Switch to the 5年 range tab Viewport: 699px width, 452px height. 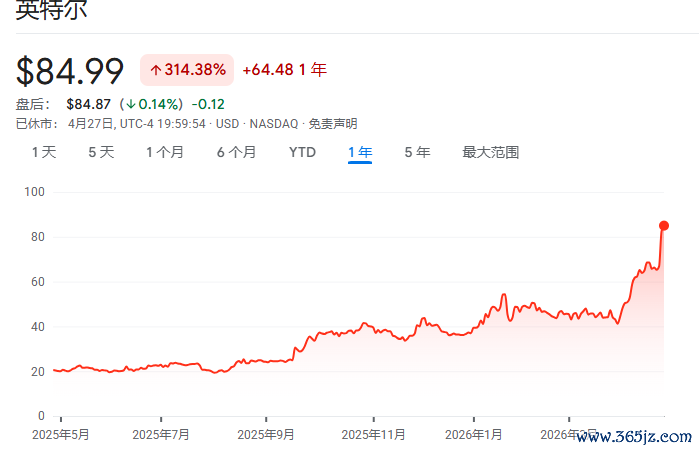click(417, 152)
